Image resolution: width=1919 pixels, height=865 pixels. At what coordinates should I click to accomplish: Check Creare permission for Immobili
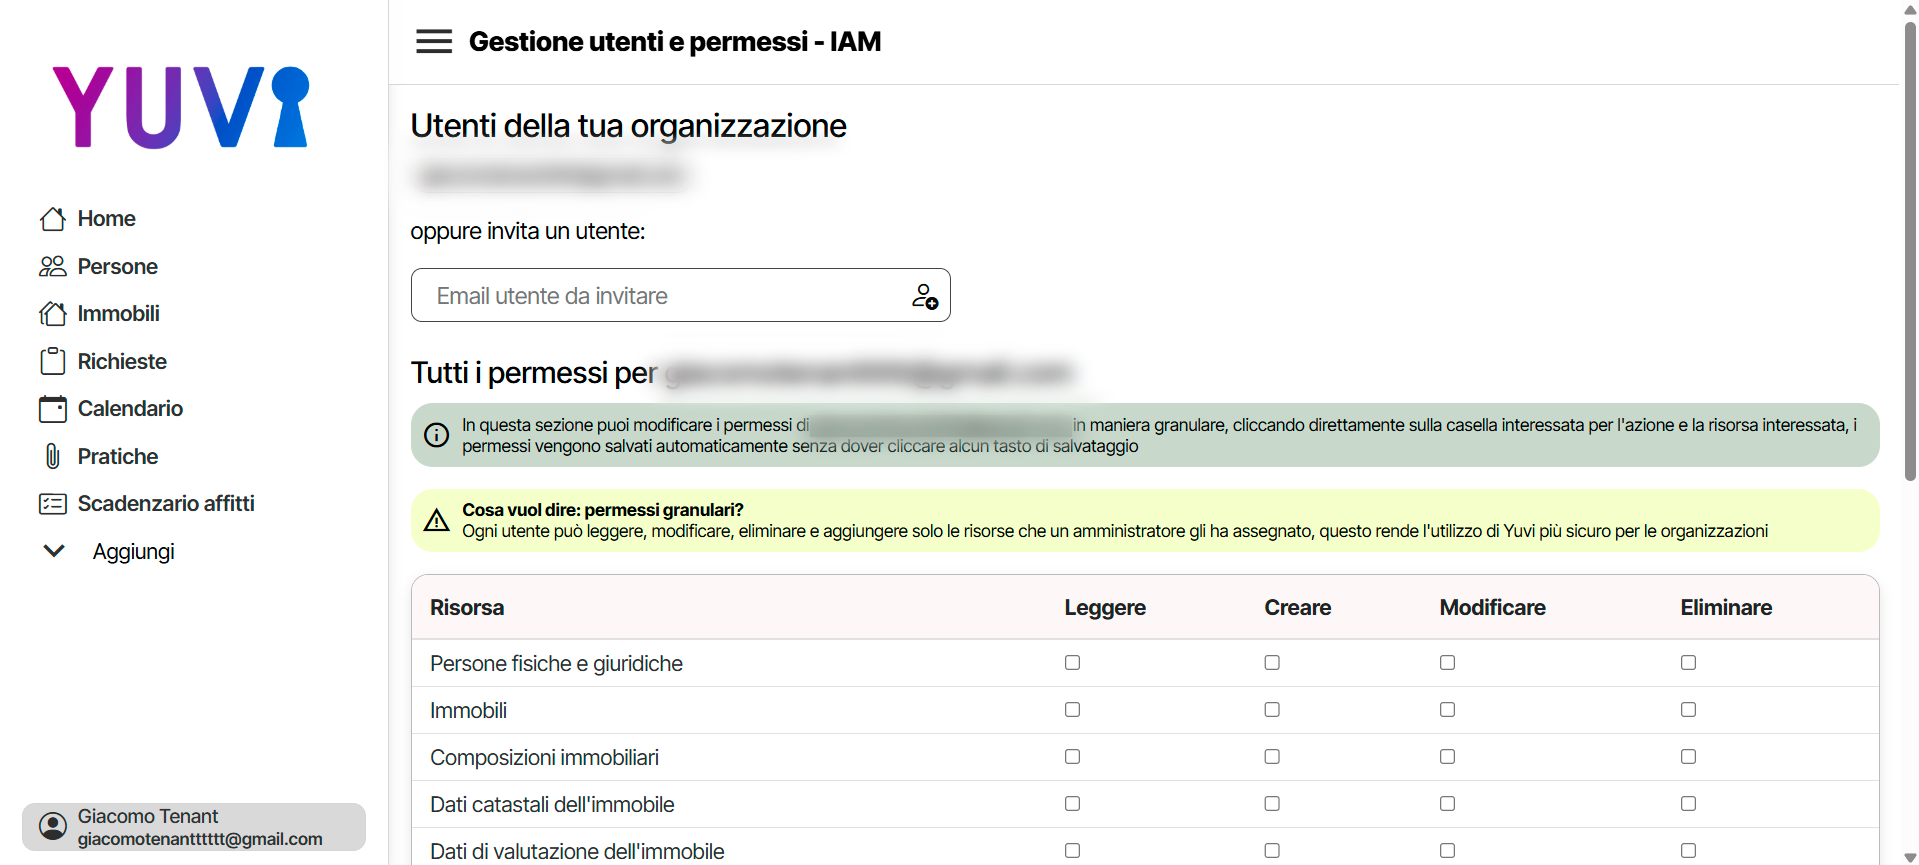[x=1272, y=710]
